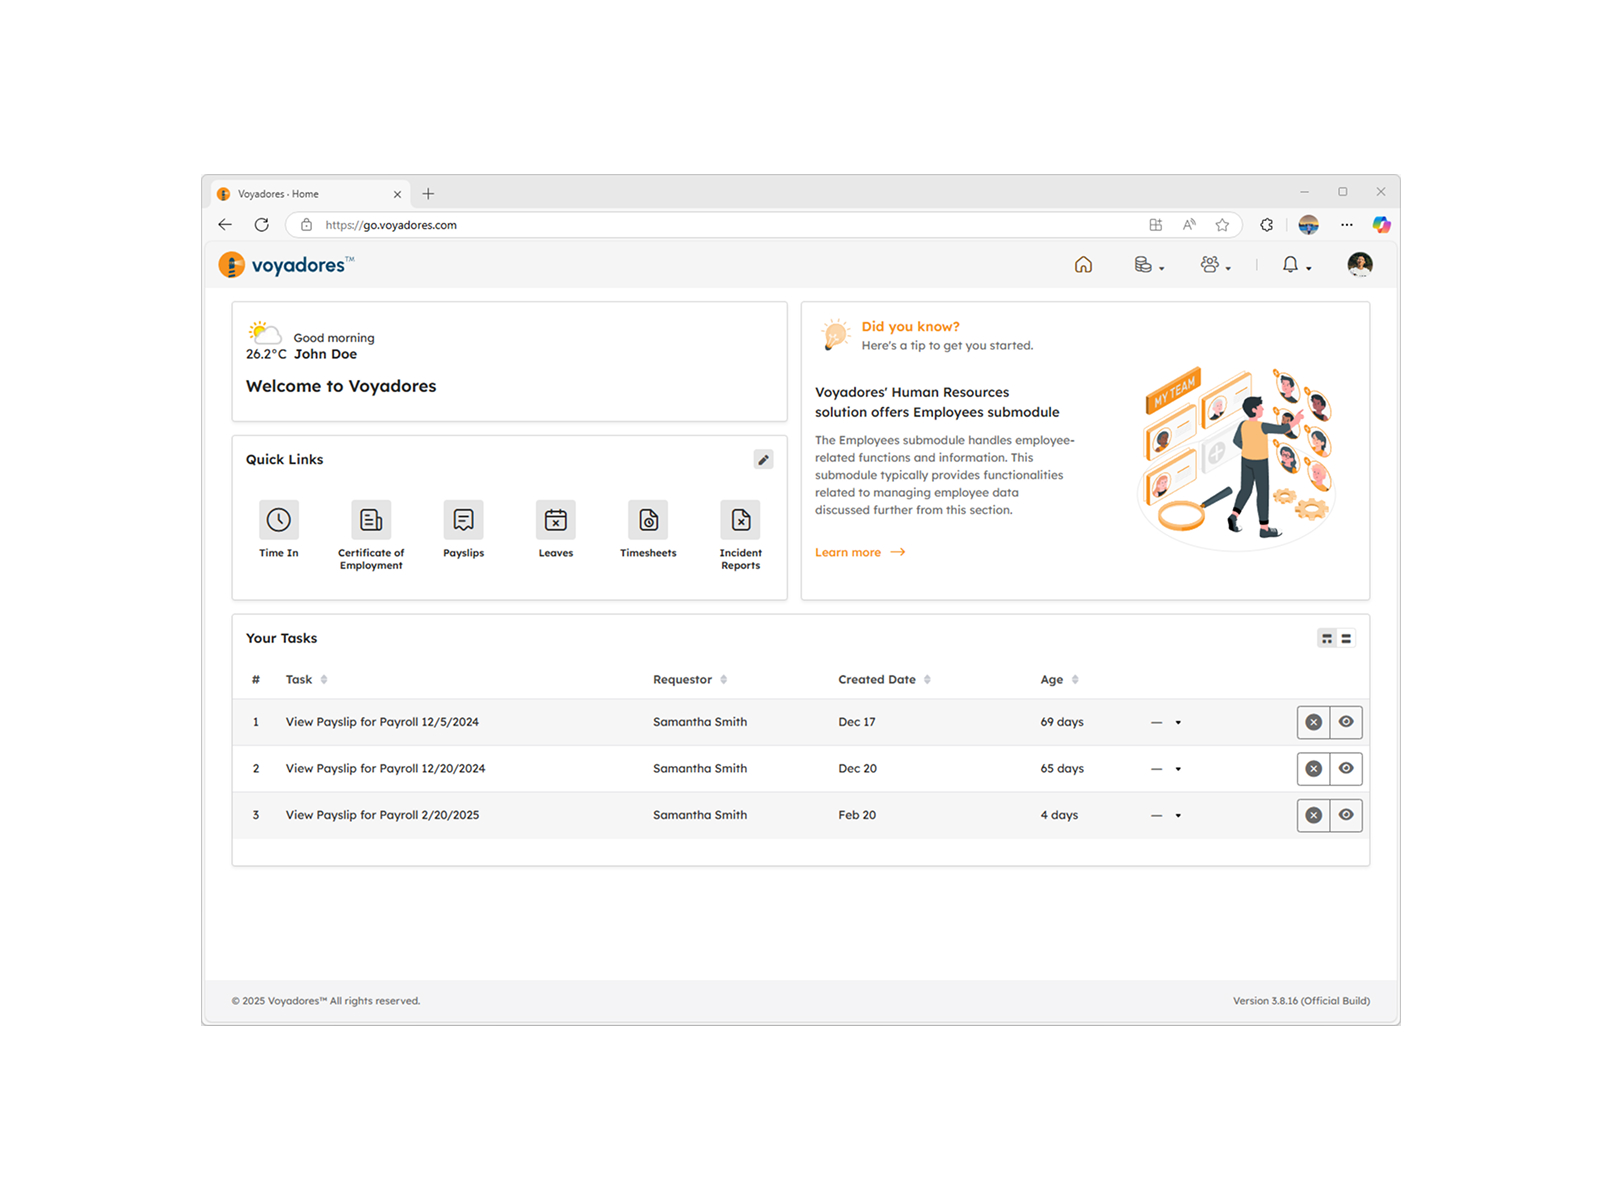Dismiss the Payroll 12/20/2024 task
The height and width of the screenshot is (1200, 1601).
1314,769
